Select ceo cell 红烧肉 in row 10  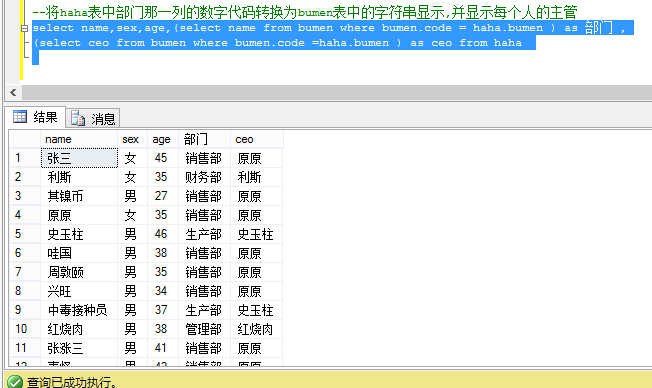(257, 329)
